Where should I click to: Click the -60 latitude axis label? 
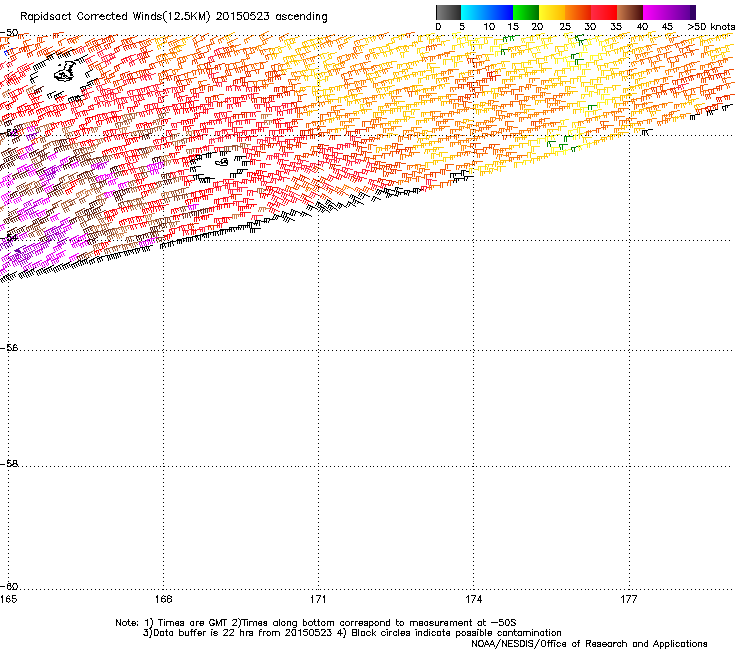(9, 587)
